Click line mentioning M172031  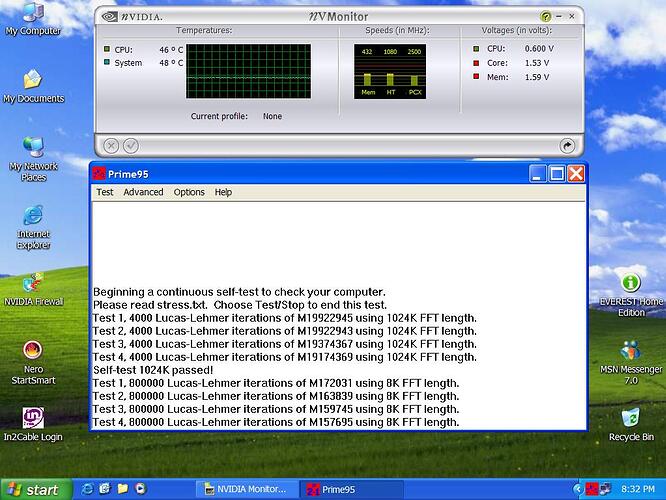pyautogui.click(x=276, y=383)
